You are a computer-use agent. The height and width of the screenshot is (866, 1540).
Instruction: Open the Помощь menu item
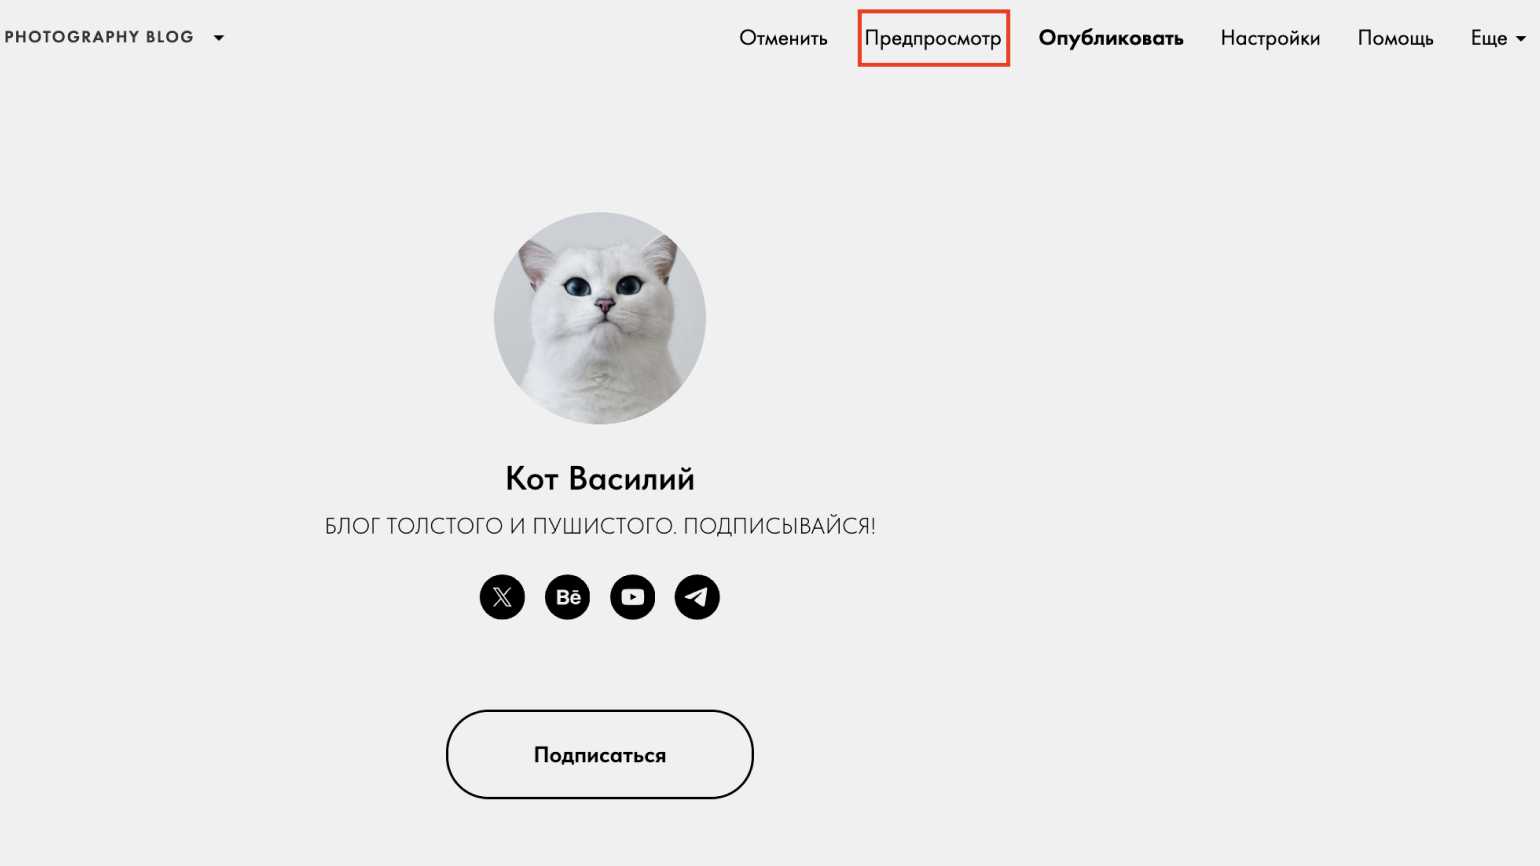[1395, 38]
